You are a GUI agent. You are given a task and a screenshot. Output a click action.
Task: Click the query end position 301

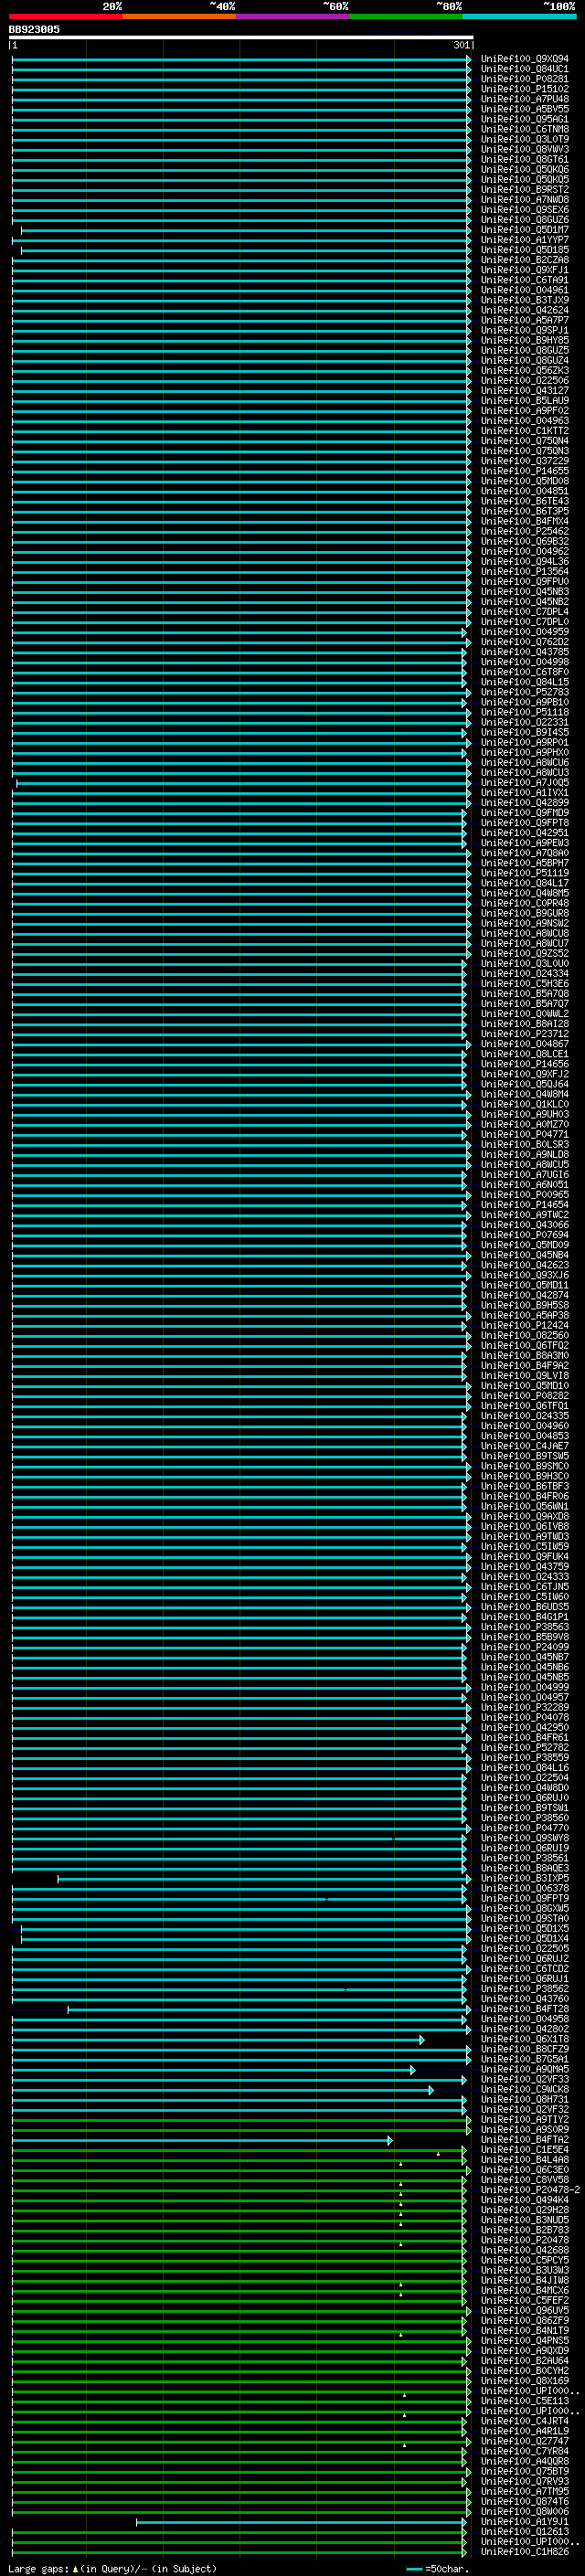[461, 46]
